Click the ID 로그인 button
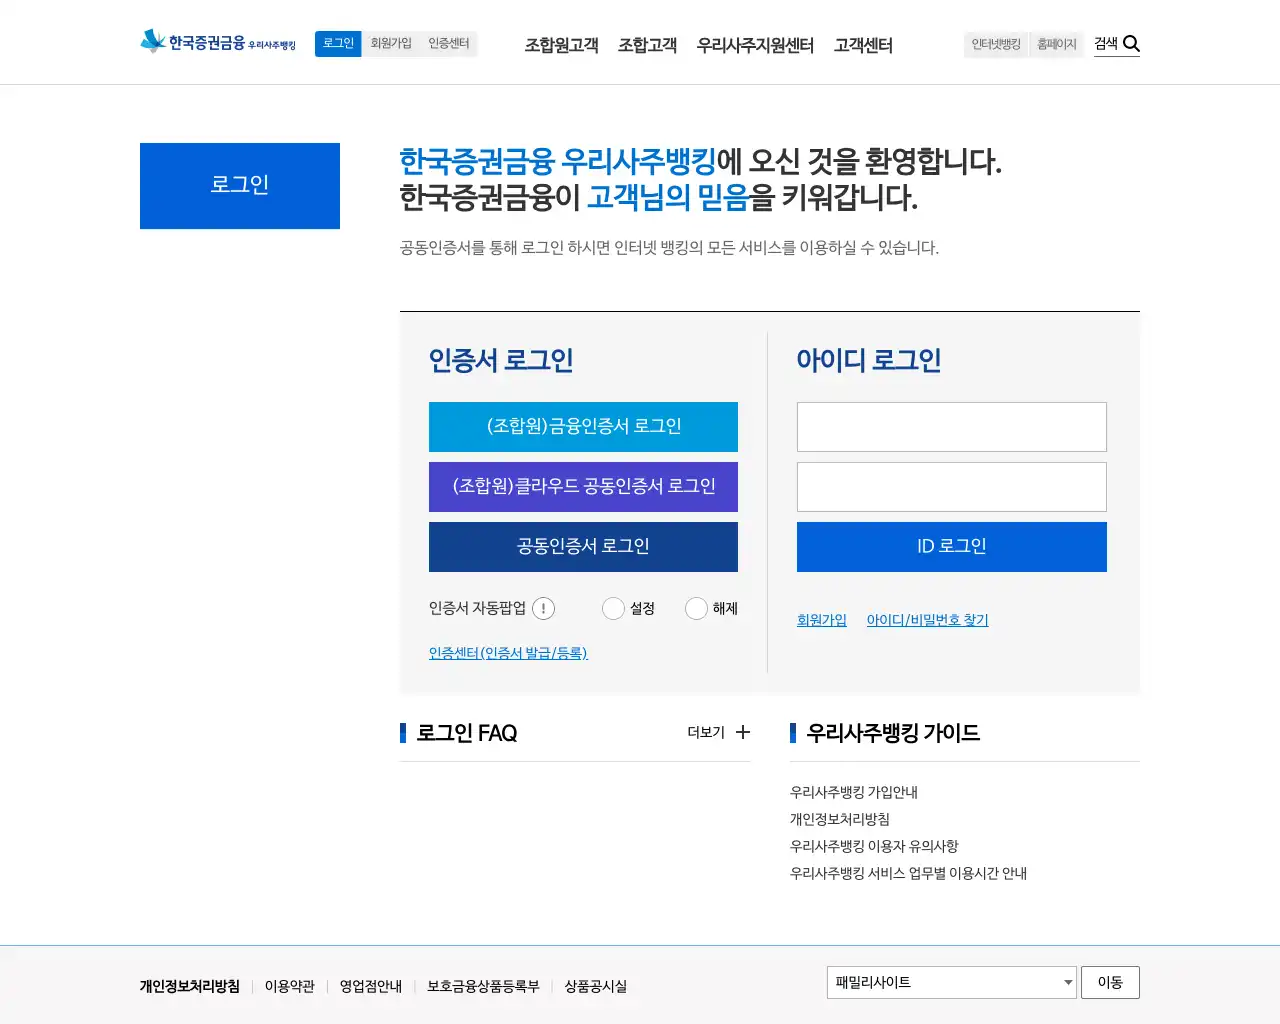 tap(952, 547)
